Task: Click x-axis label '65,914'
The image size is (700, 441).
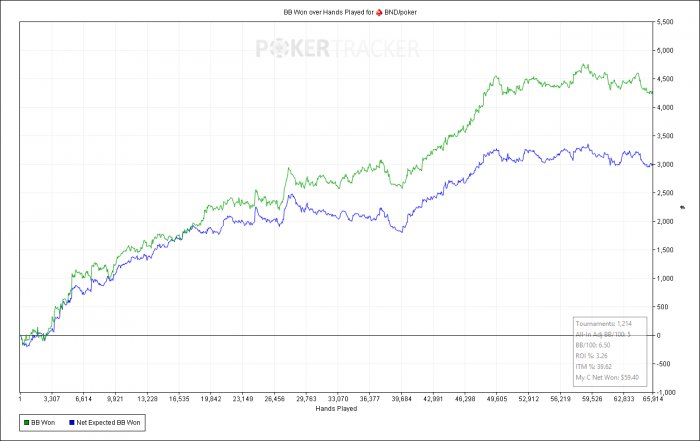Action: tap(653, 398)
